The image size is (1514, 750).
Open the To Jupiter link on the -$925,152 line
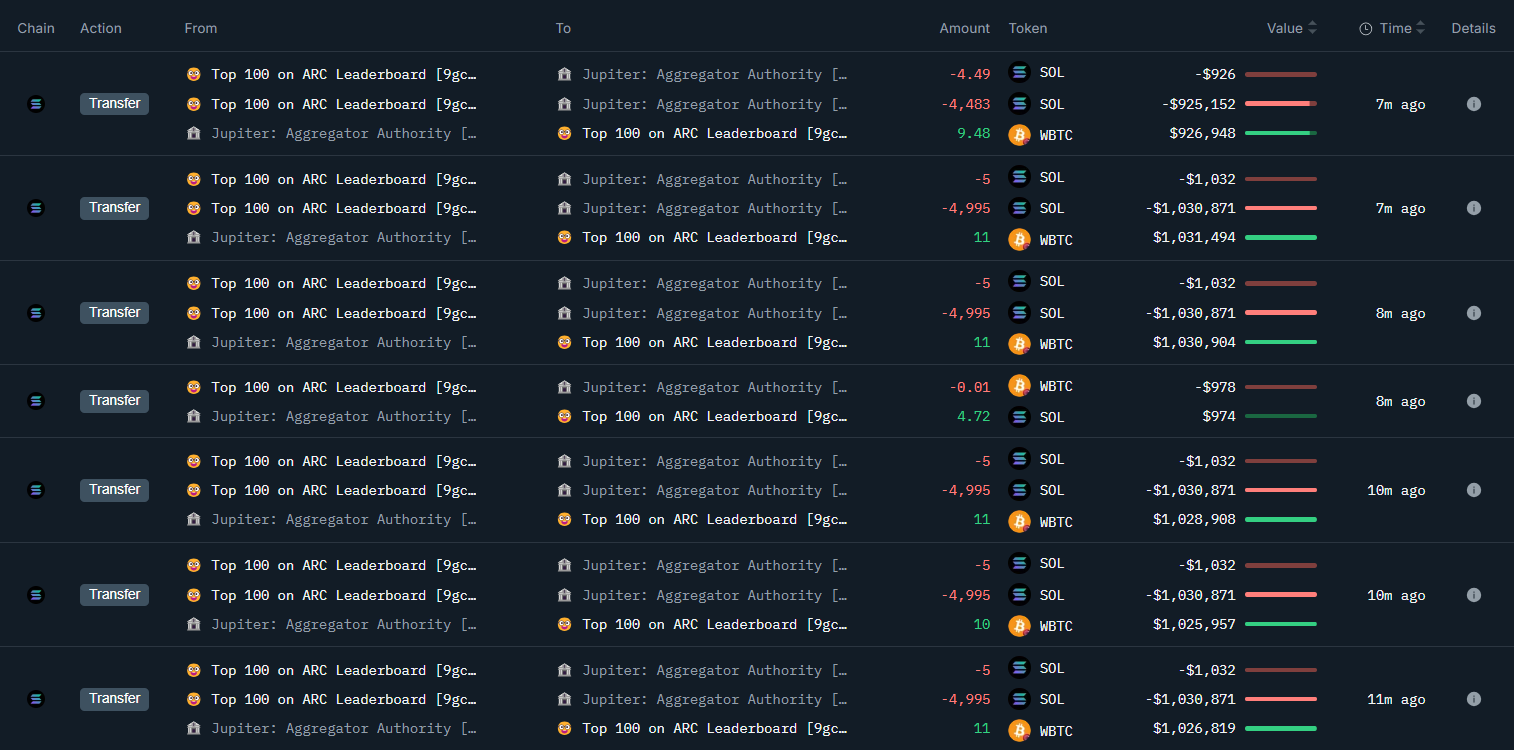tap(715, 104)
